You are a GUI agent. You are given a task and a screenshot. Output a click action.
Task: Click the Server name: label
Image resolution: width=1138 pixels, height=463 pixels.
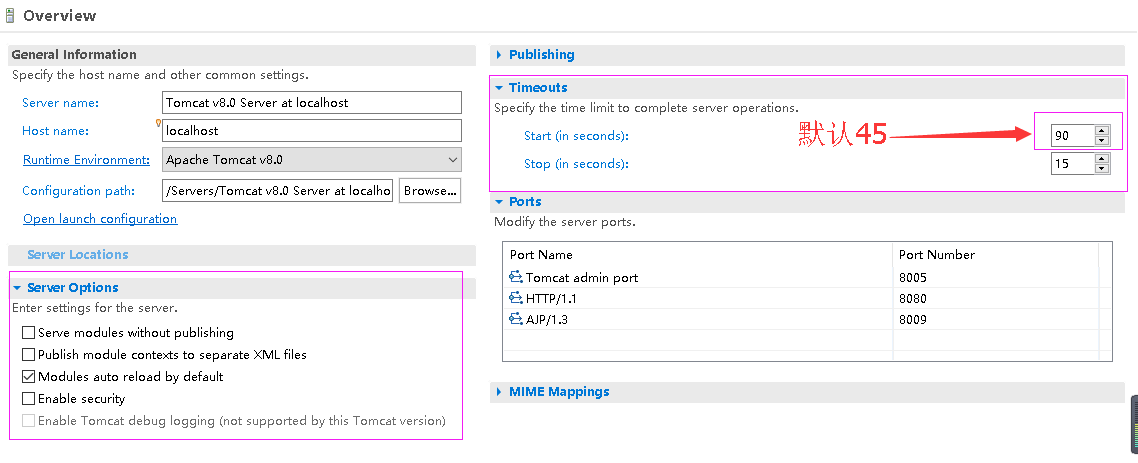point(60,103)
